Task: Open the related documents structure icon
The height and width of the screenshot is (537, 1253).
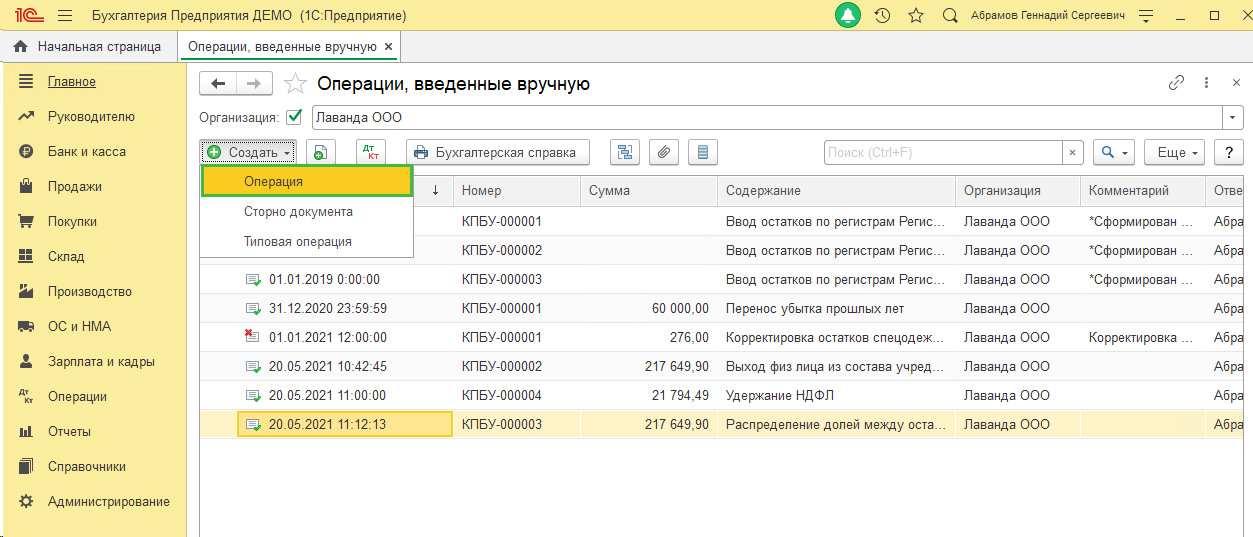Action: (626, 152)
